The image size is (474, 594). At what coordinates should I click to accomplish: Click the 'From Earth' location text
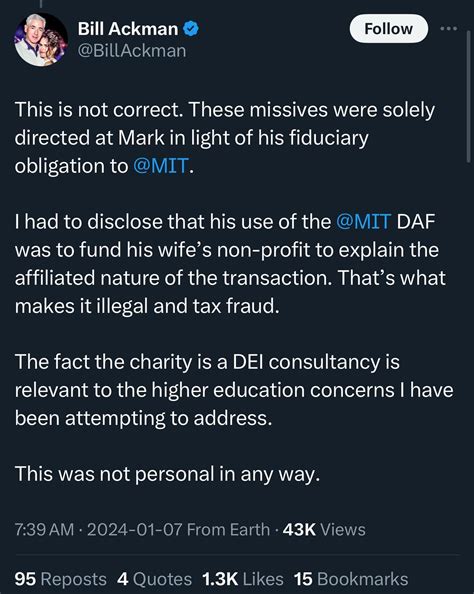(x=228, y=529)
